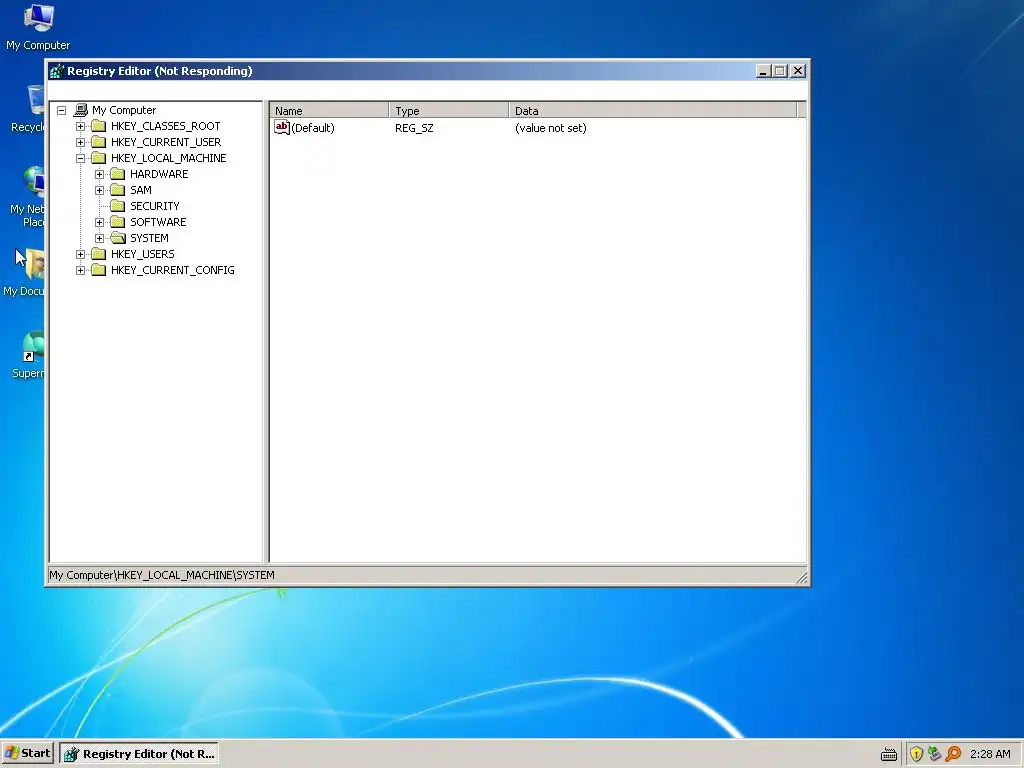This screenshot has width=1024, height=768.
Task: Click the HKEY_USERS folder icon
Action: tap(99, 254)
